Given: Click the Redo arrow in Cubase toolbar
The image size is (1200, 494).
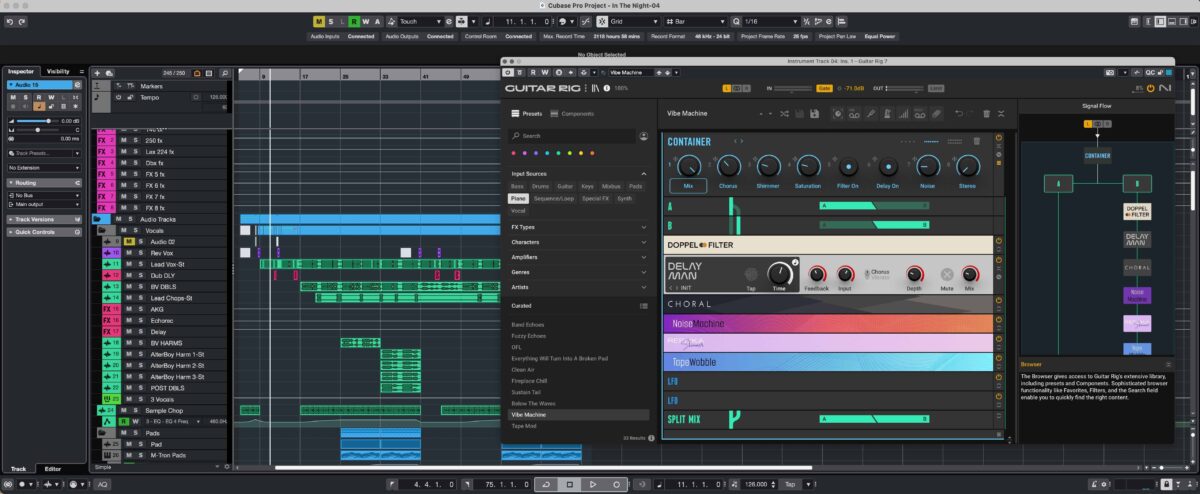Looking at the screenshot, I should pos(22,21).
